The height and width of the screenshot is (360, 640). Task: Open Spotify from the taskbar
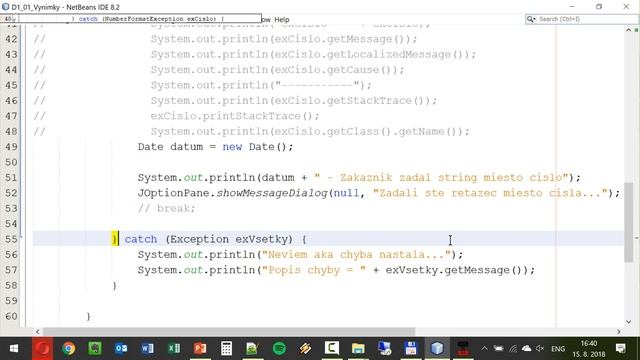279,349
